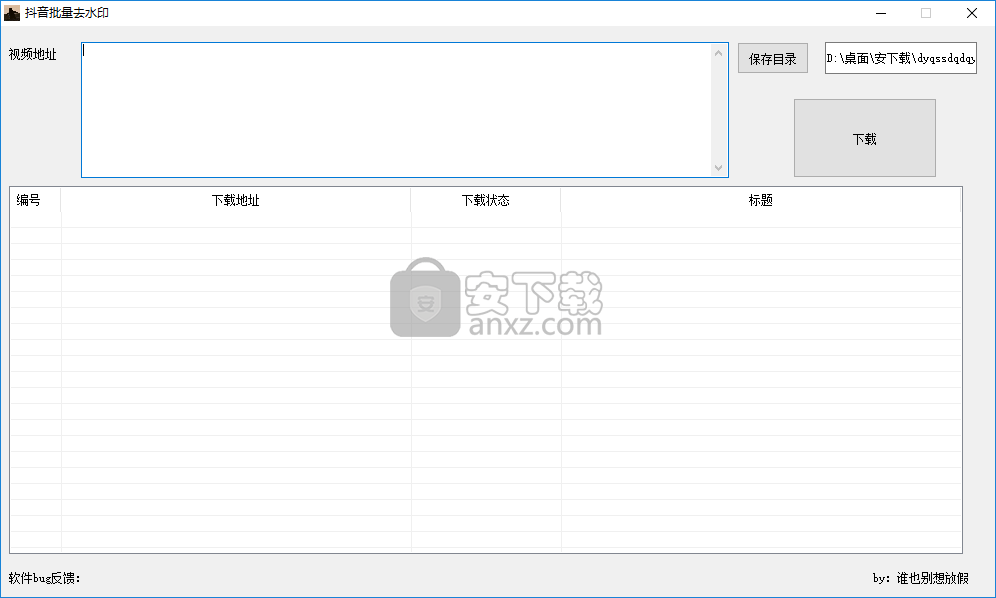Image resolution: width=996 pixels, height=598 pixels.
Task: Click the save path field D:\桌面\安下载
Action: click(x=900, y=58)
